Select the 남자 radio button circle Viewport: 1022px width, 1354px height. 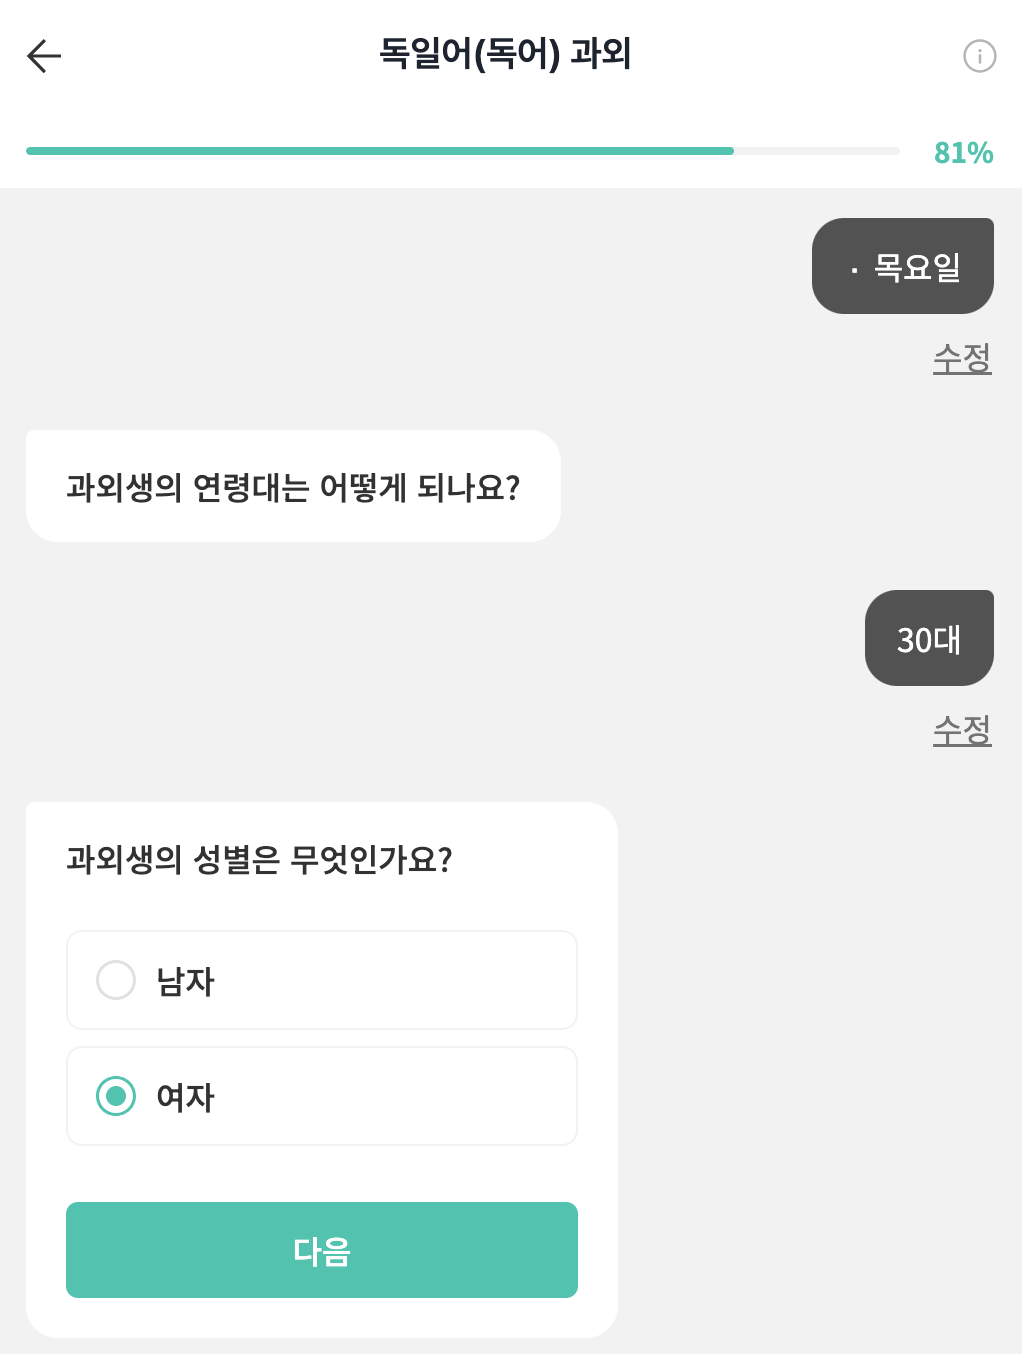tap(116, 980)
